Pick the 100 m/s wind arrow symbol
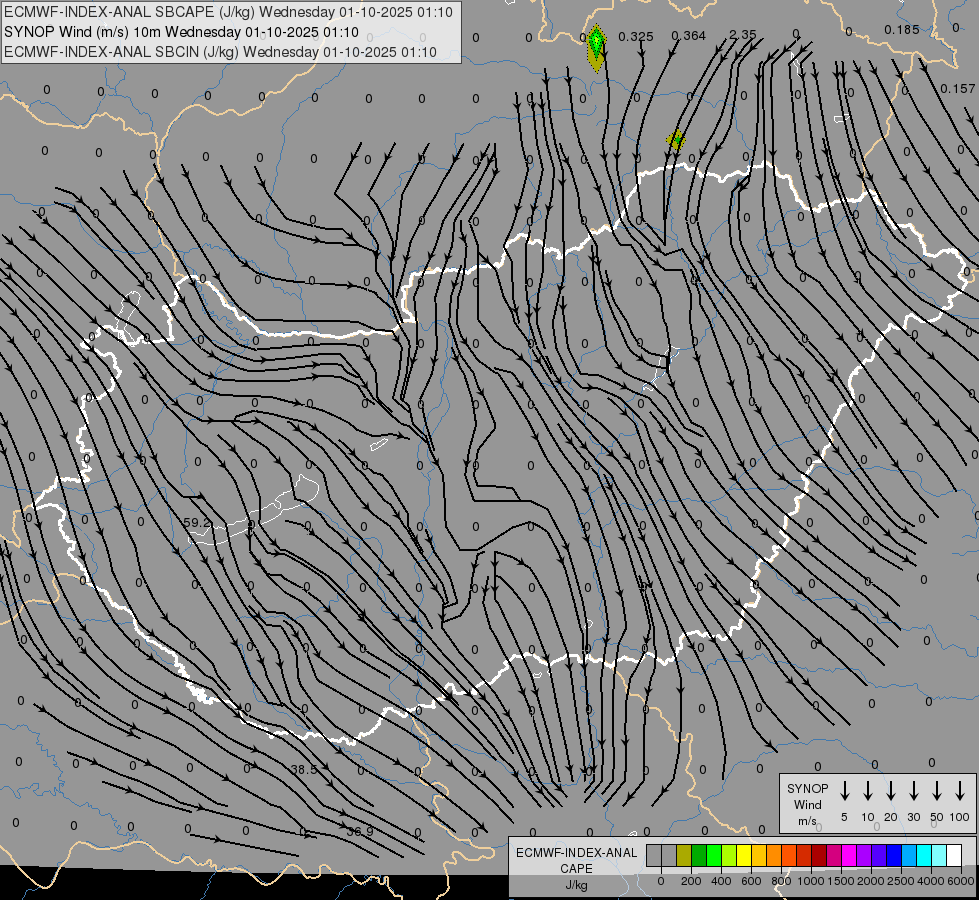 [960, 790]
